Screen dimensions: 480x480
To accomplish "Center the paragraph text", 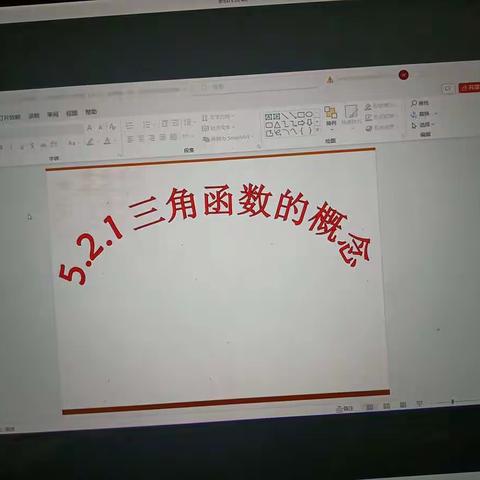I will [141, 139].
